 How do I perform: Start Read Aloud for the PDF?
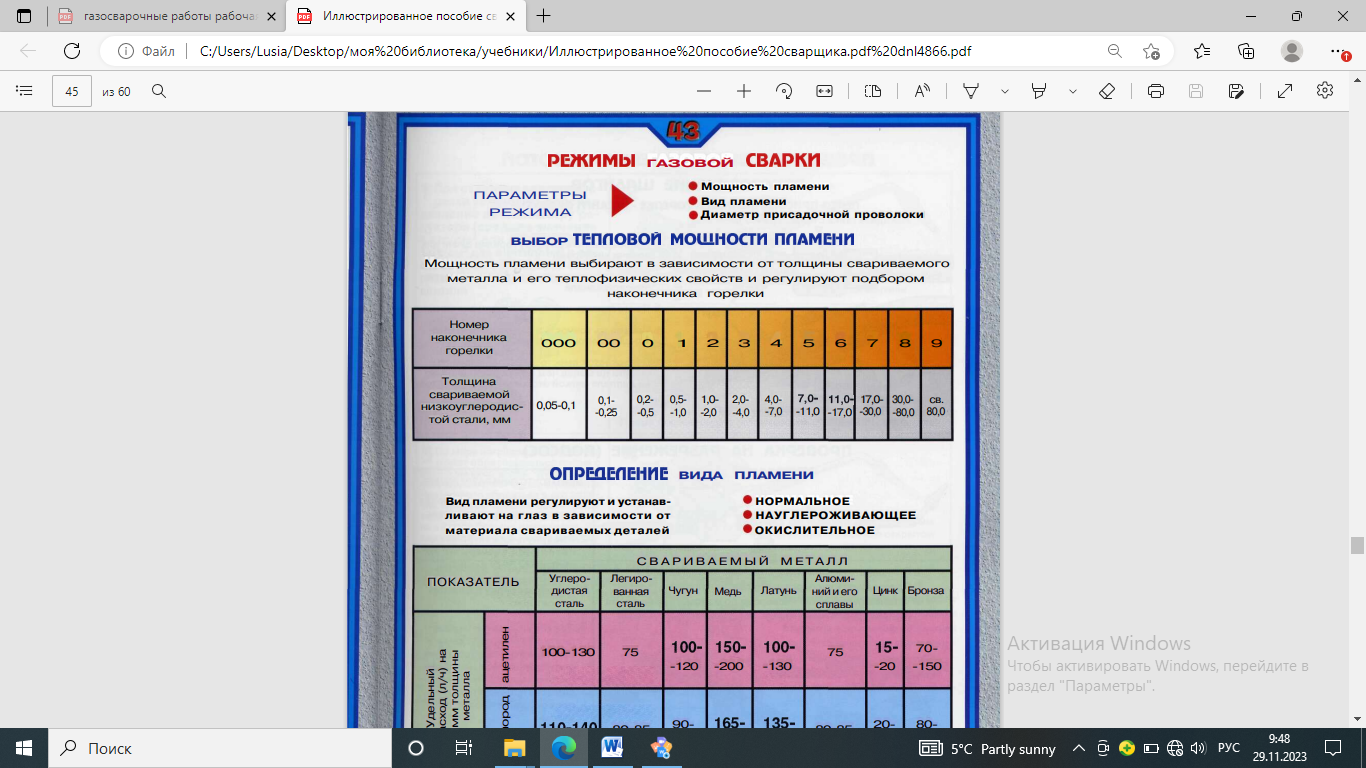click(x=922, y=91)
